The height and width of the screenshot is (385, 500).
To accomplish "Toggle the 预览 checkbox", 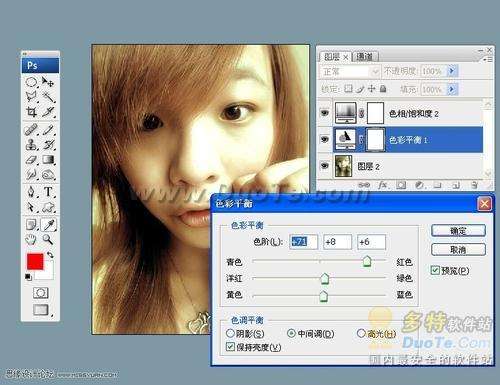I will [435, 270].
